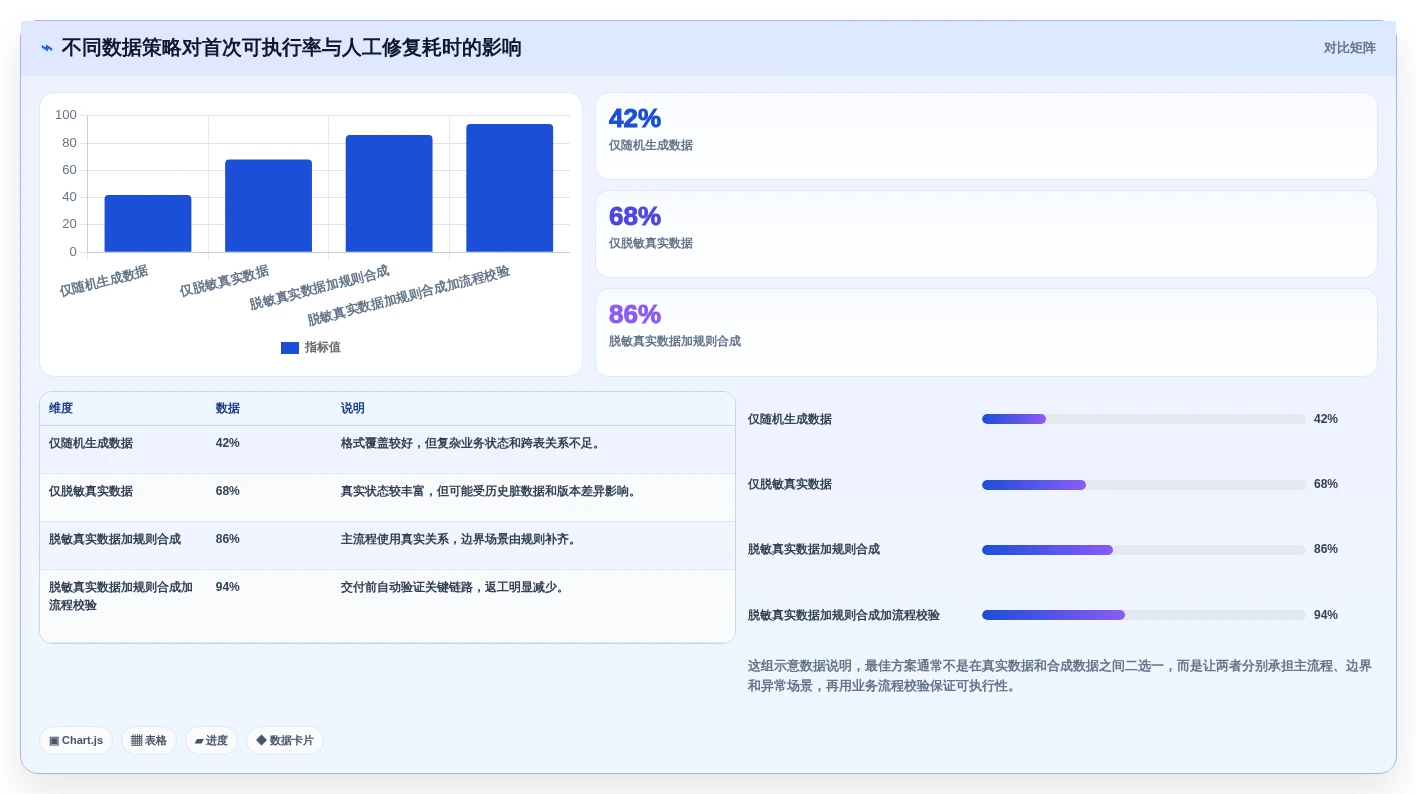Screen dimensions: 1417x794
Task: Select the 86% data card
Action: click(x=986, y=332)
